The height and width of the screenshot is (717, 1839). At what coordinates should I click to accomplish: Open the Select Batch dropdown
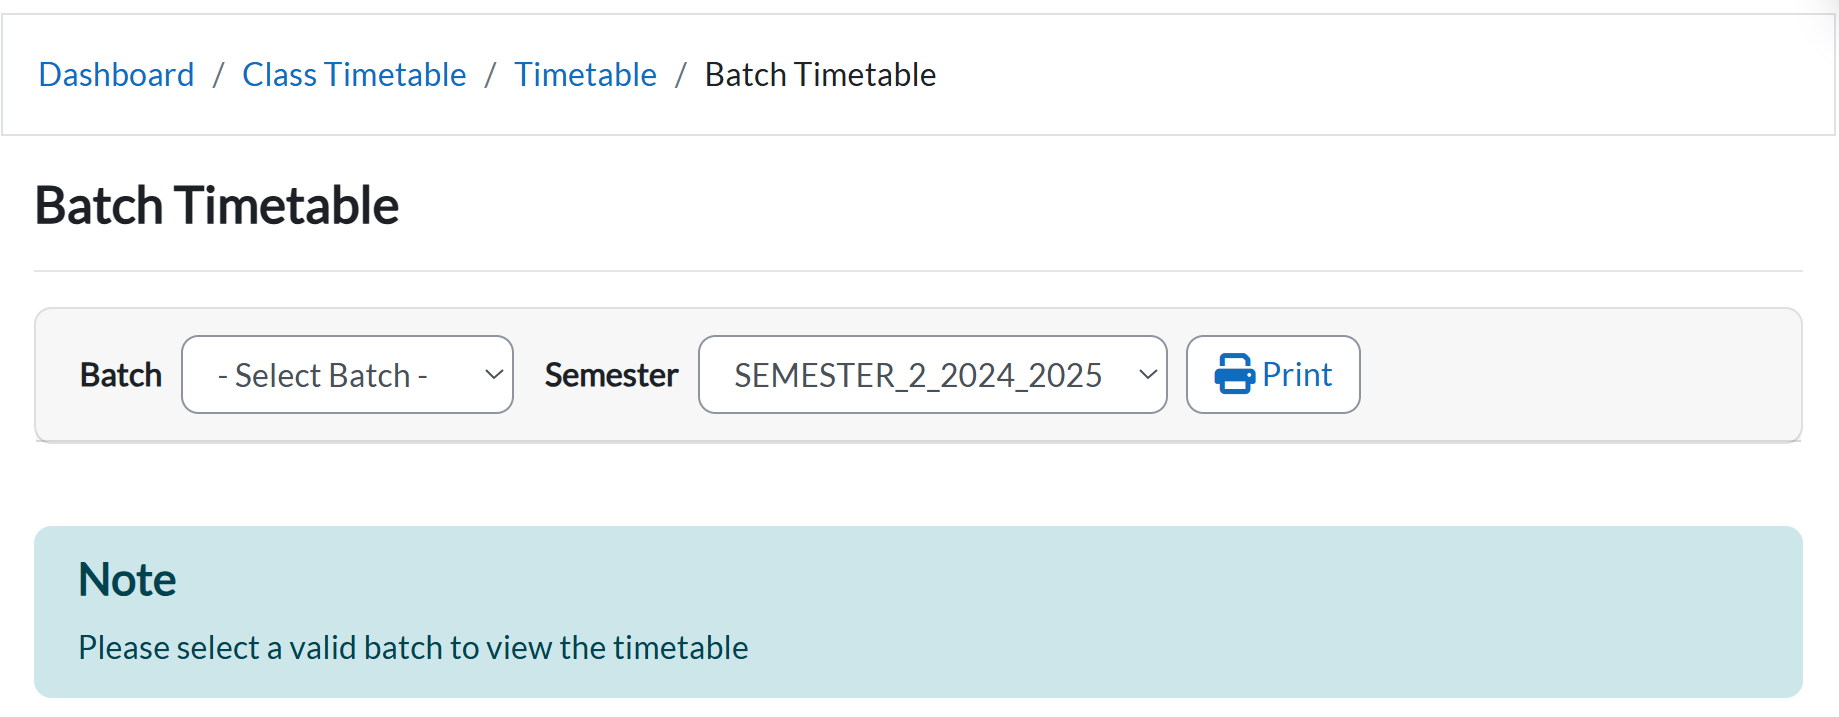347,375
